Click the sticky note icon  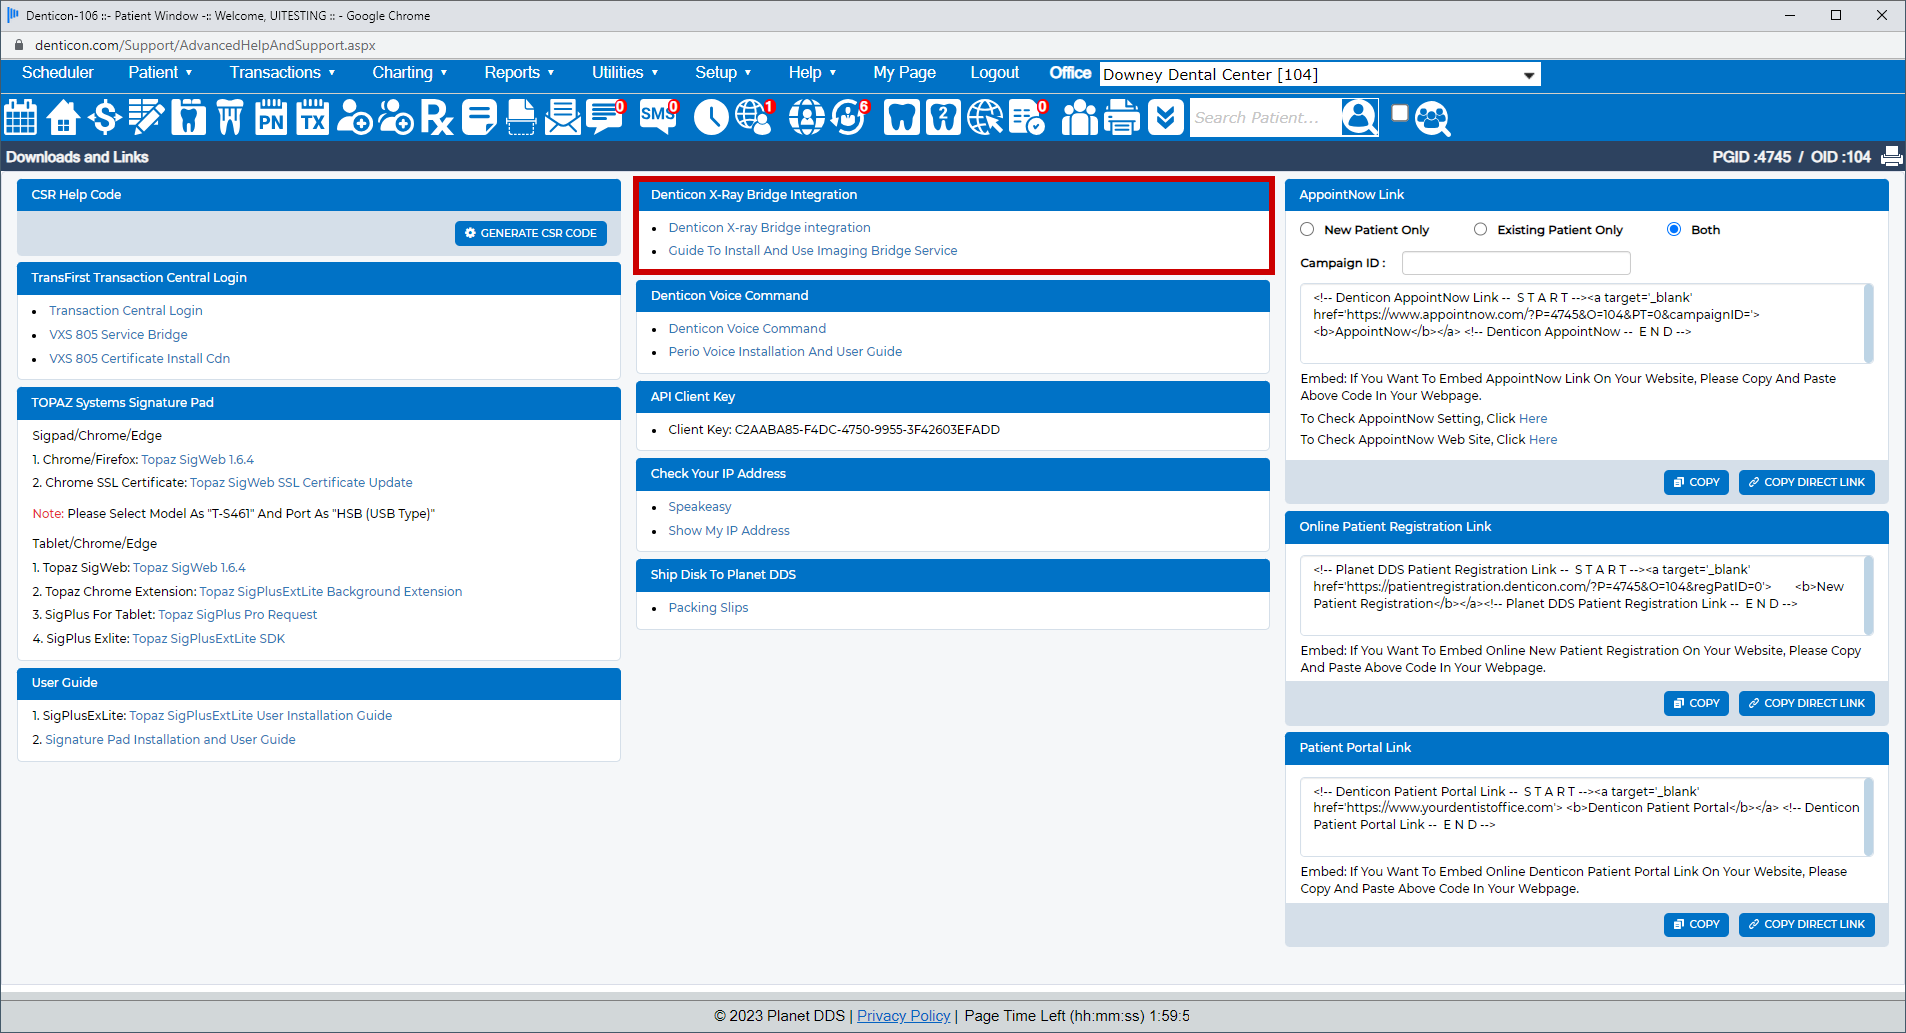tap(479, 117)
